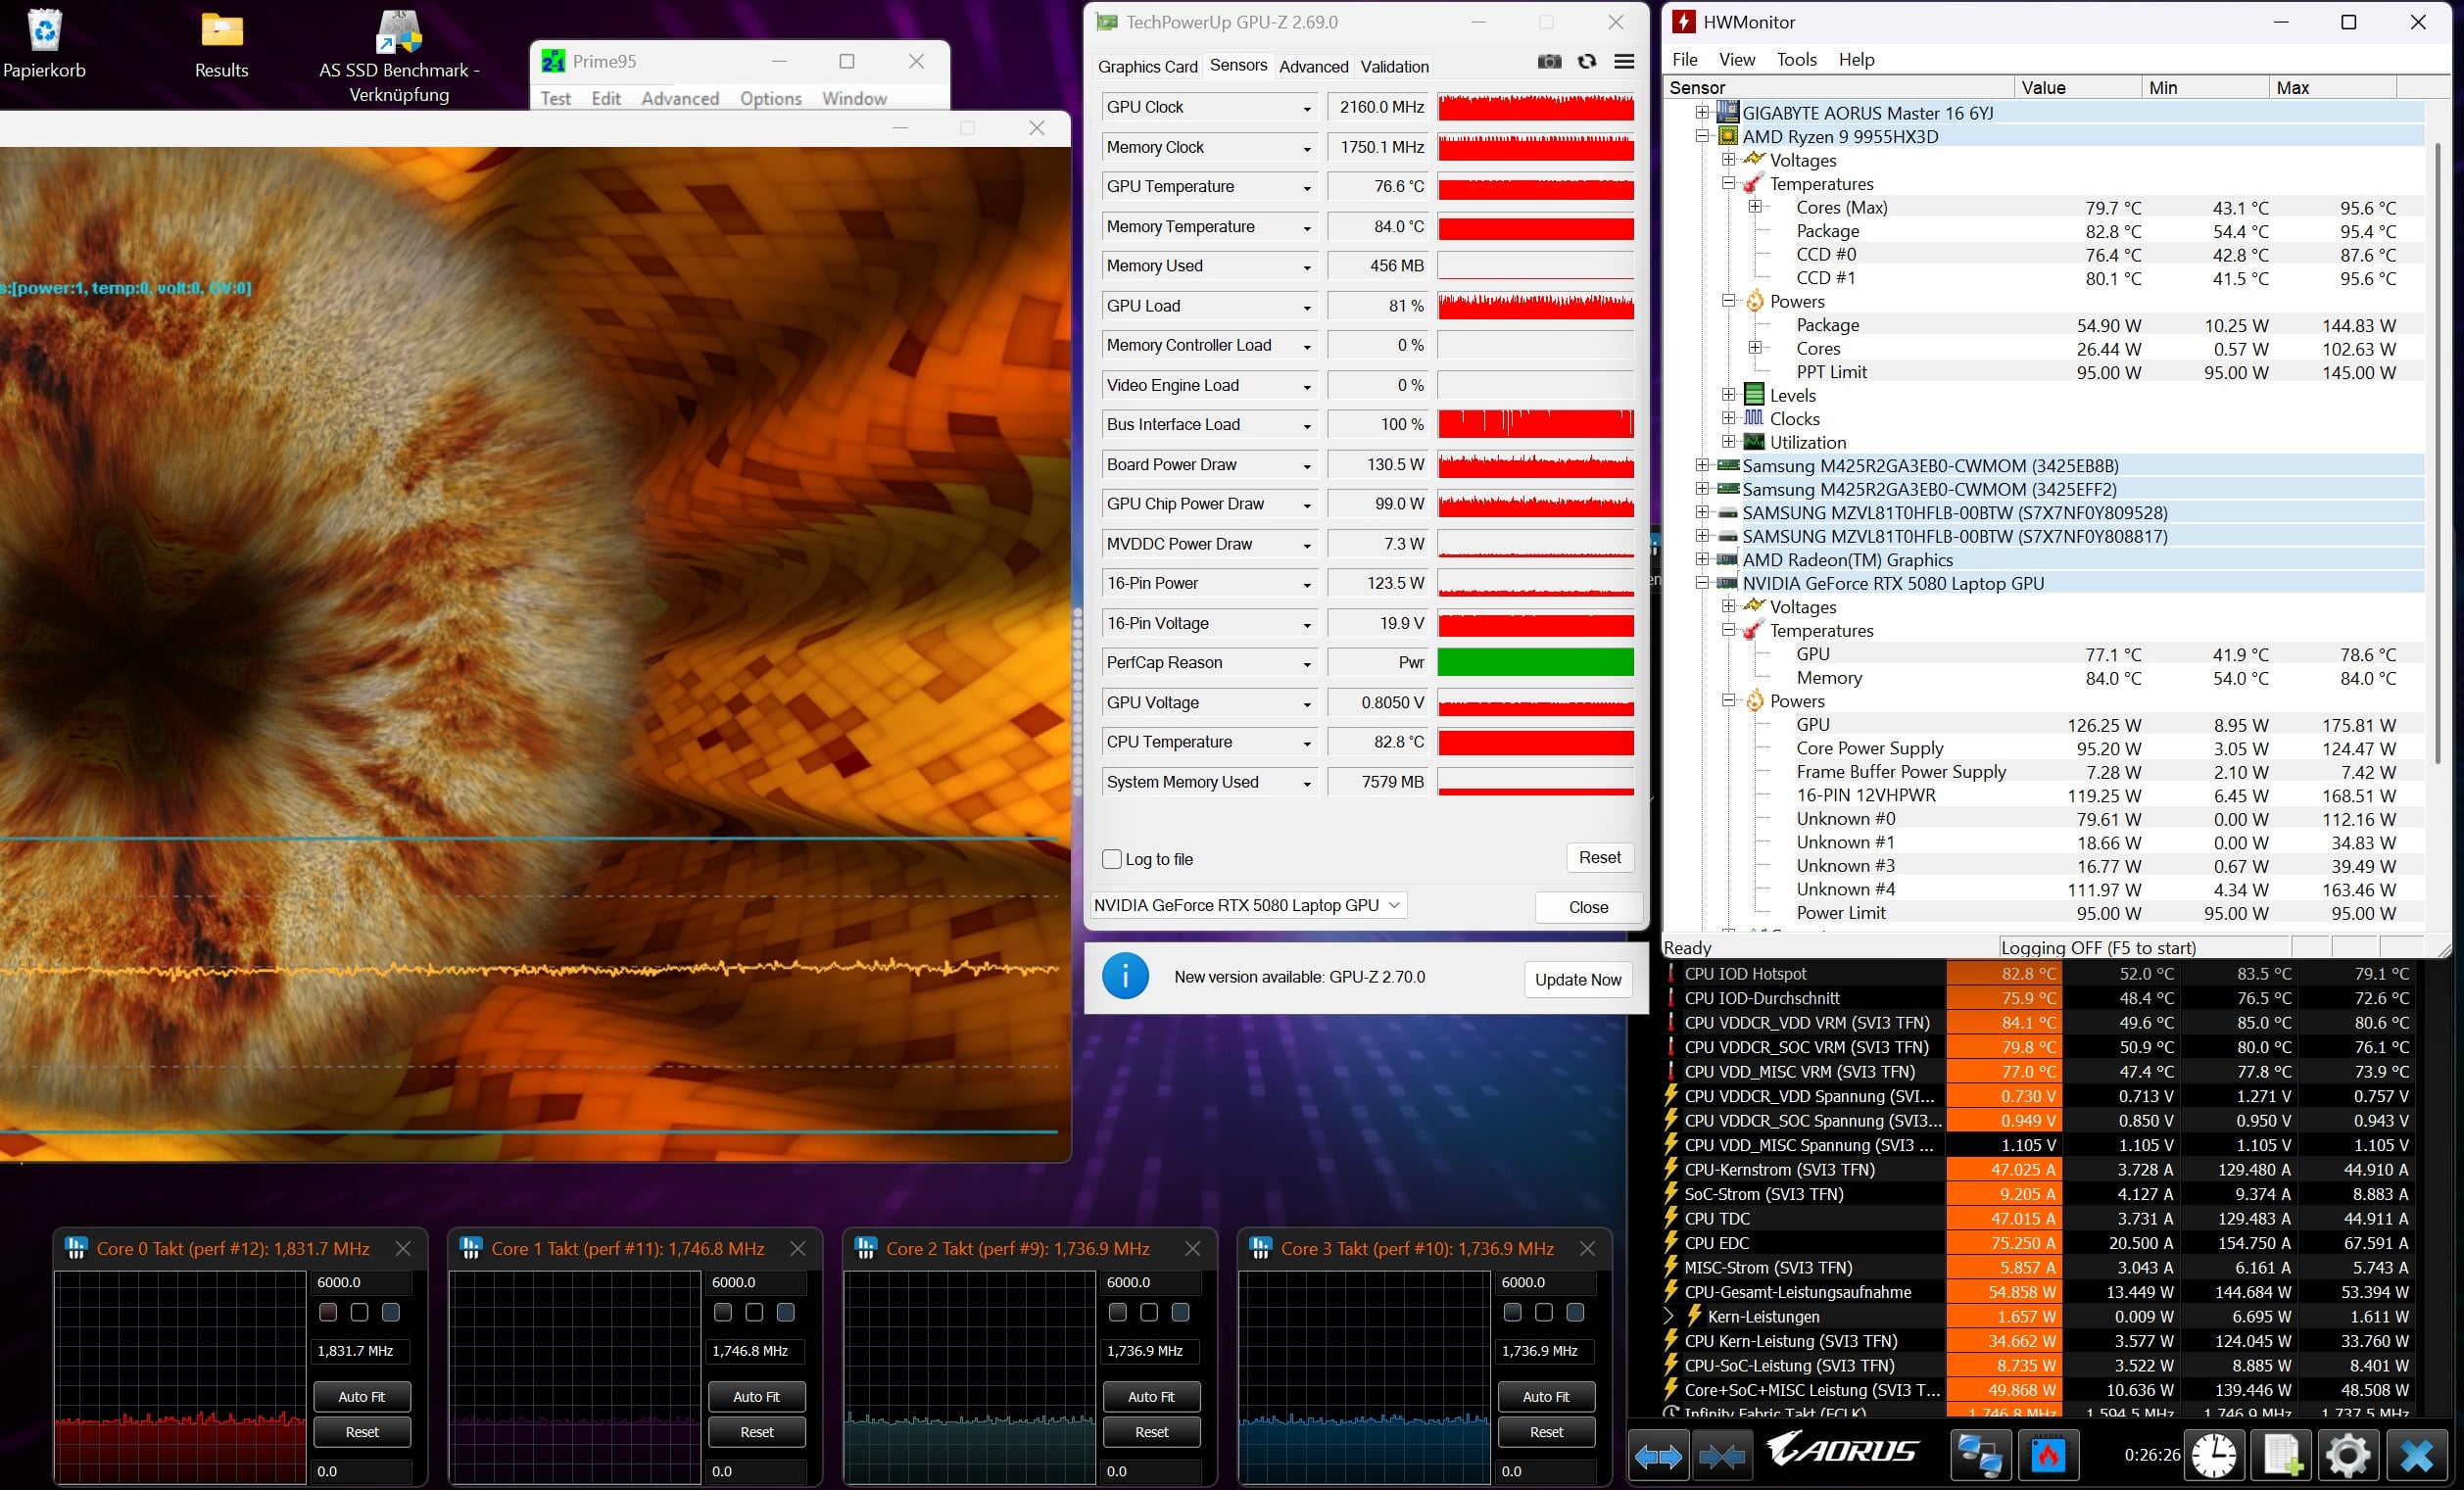
Task: Click Reset in the Core 1 Takt graph
Action: click(757, 1432)
